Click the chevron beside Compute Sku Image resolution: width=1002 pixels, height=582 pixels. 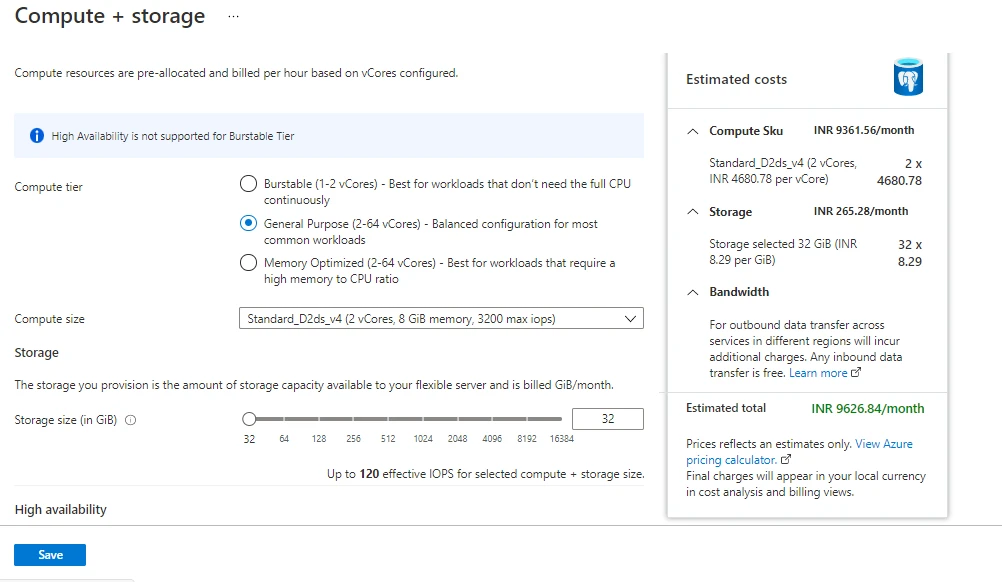692,131
